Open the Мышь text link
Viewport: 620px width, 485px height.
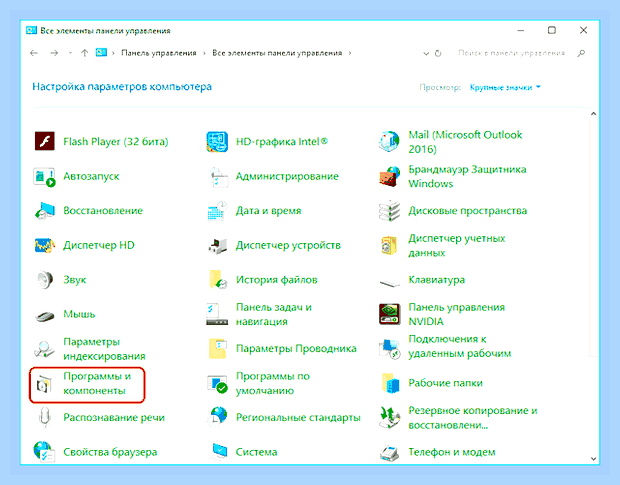(79, 314)
